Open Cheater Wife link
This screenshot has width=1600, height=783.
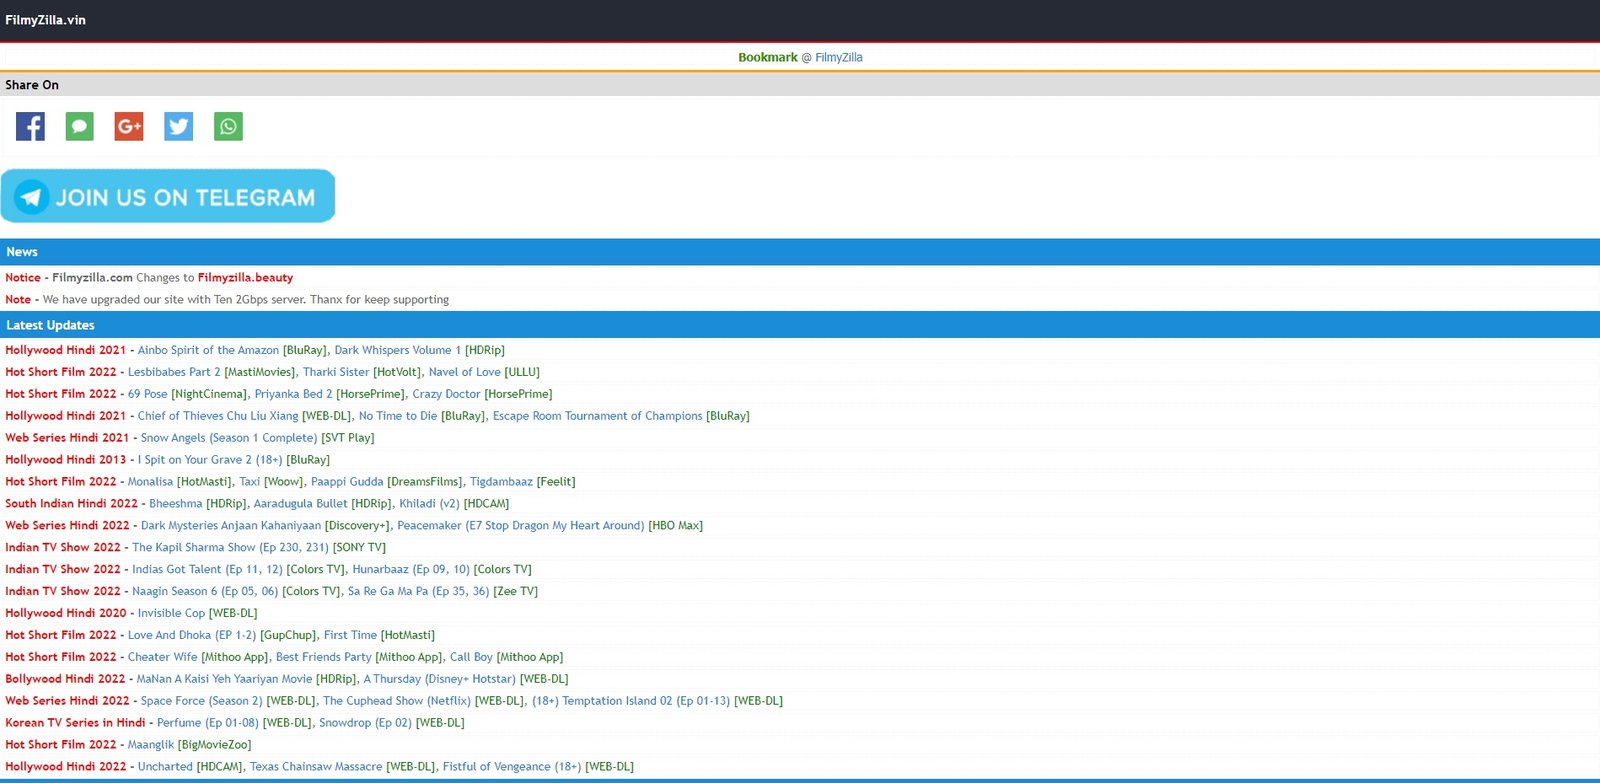[163, 658]
